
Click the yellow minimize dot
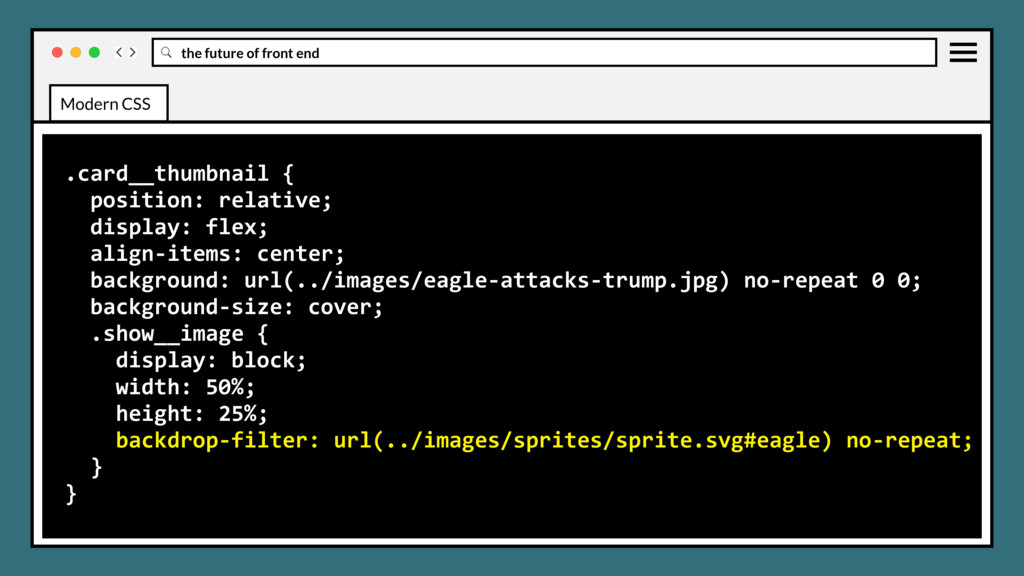point(76,52)
